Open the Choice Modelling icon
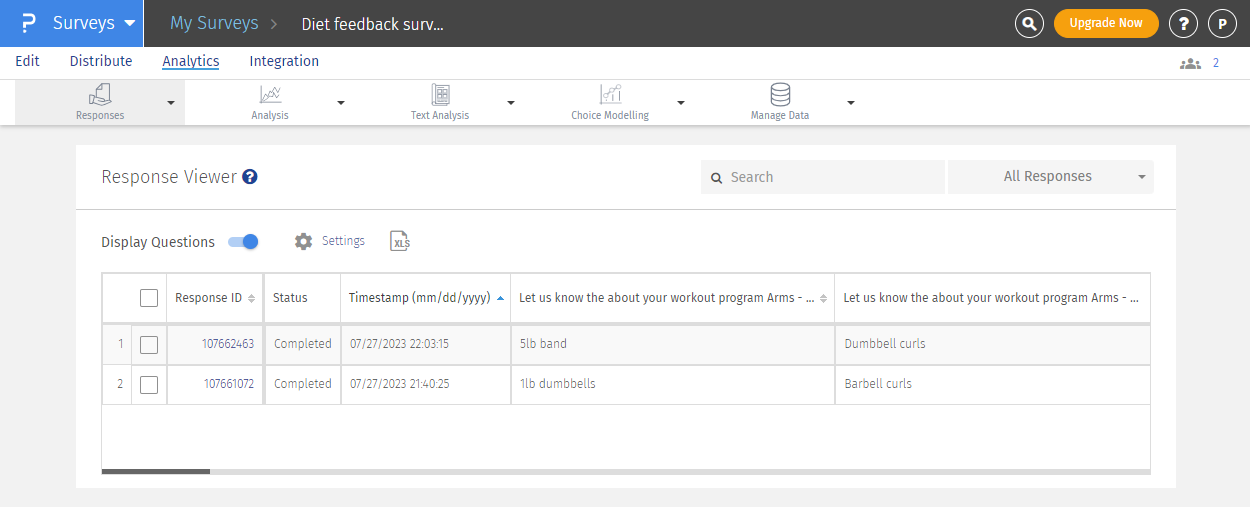The height and width of the screenshot is (507, 1250). [x=610, y=95]
